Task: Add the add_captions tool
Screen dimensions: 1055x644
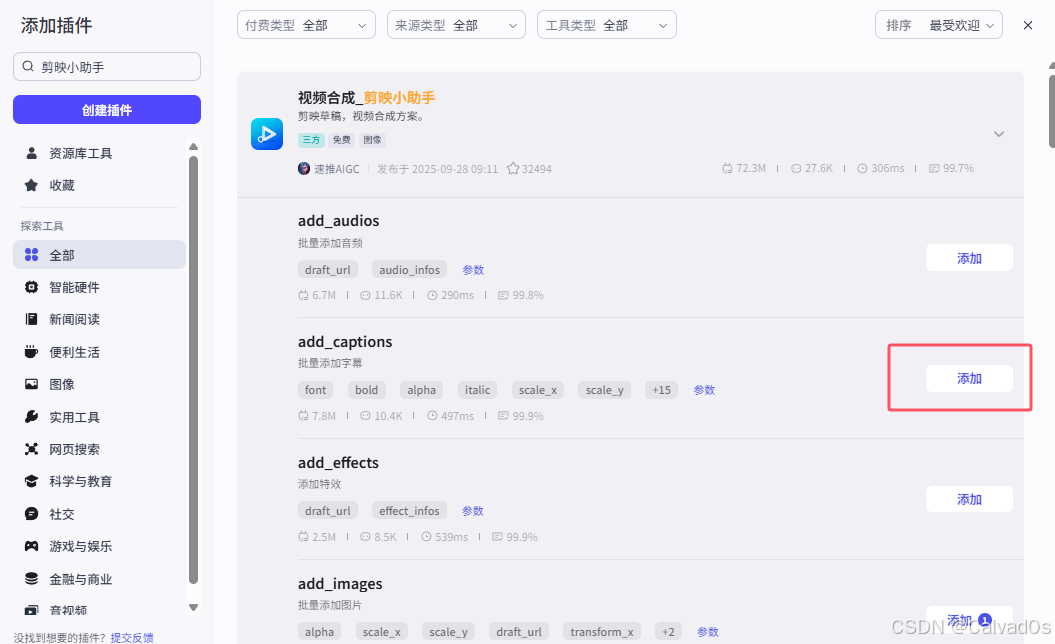Action: pyautogui.click(x=969, y=378)
